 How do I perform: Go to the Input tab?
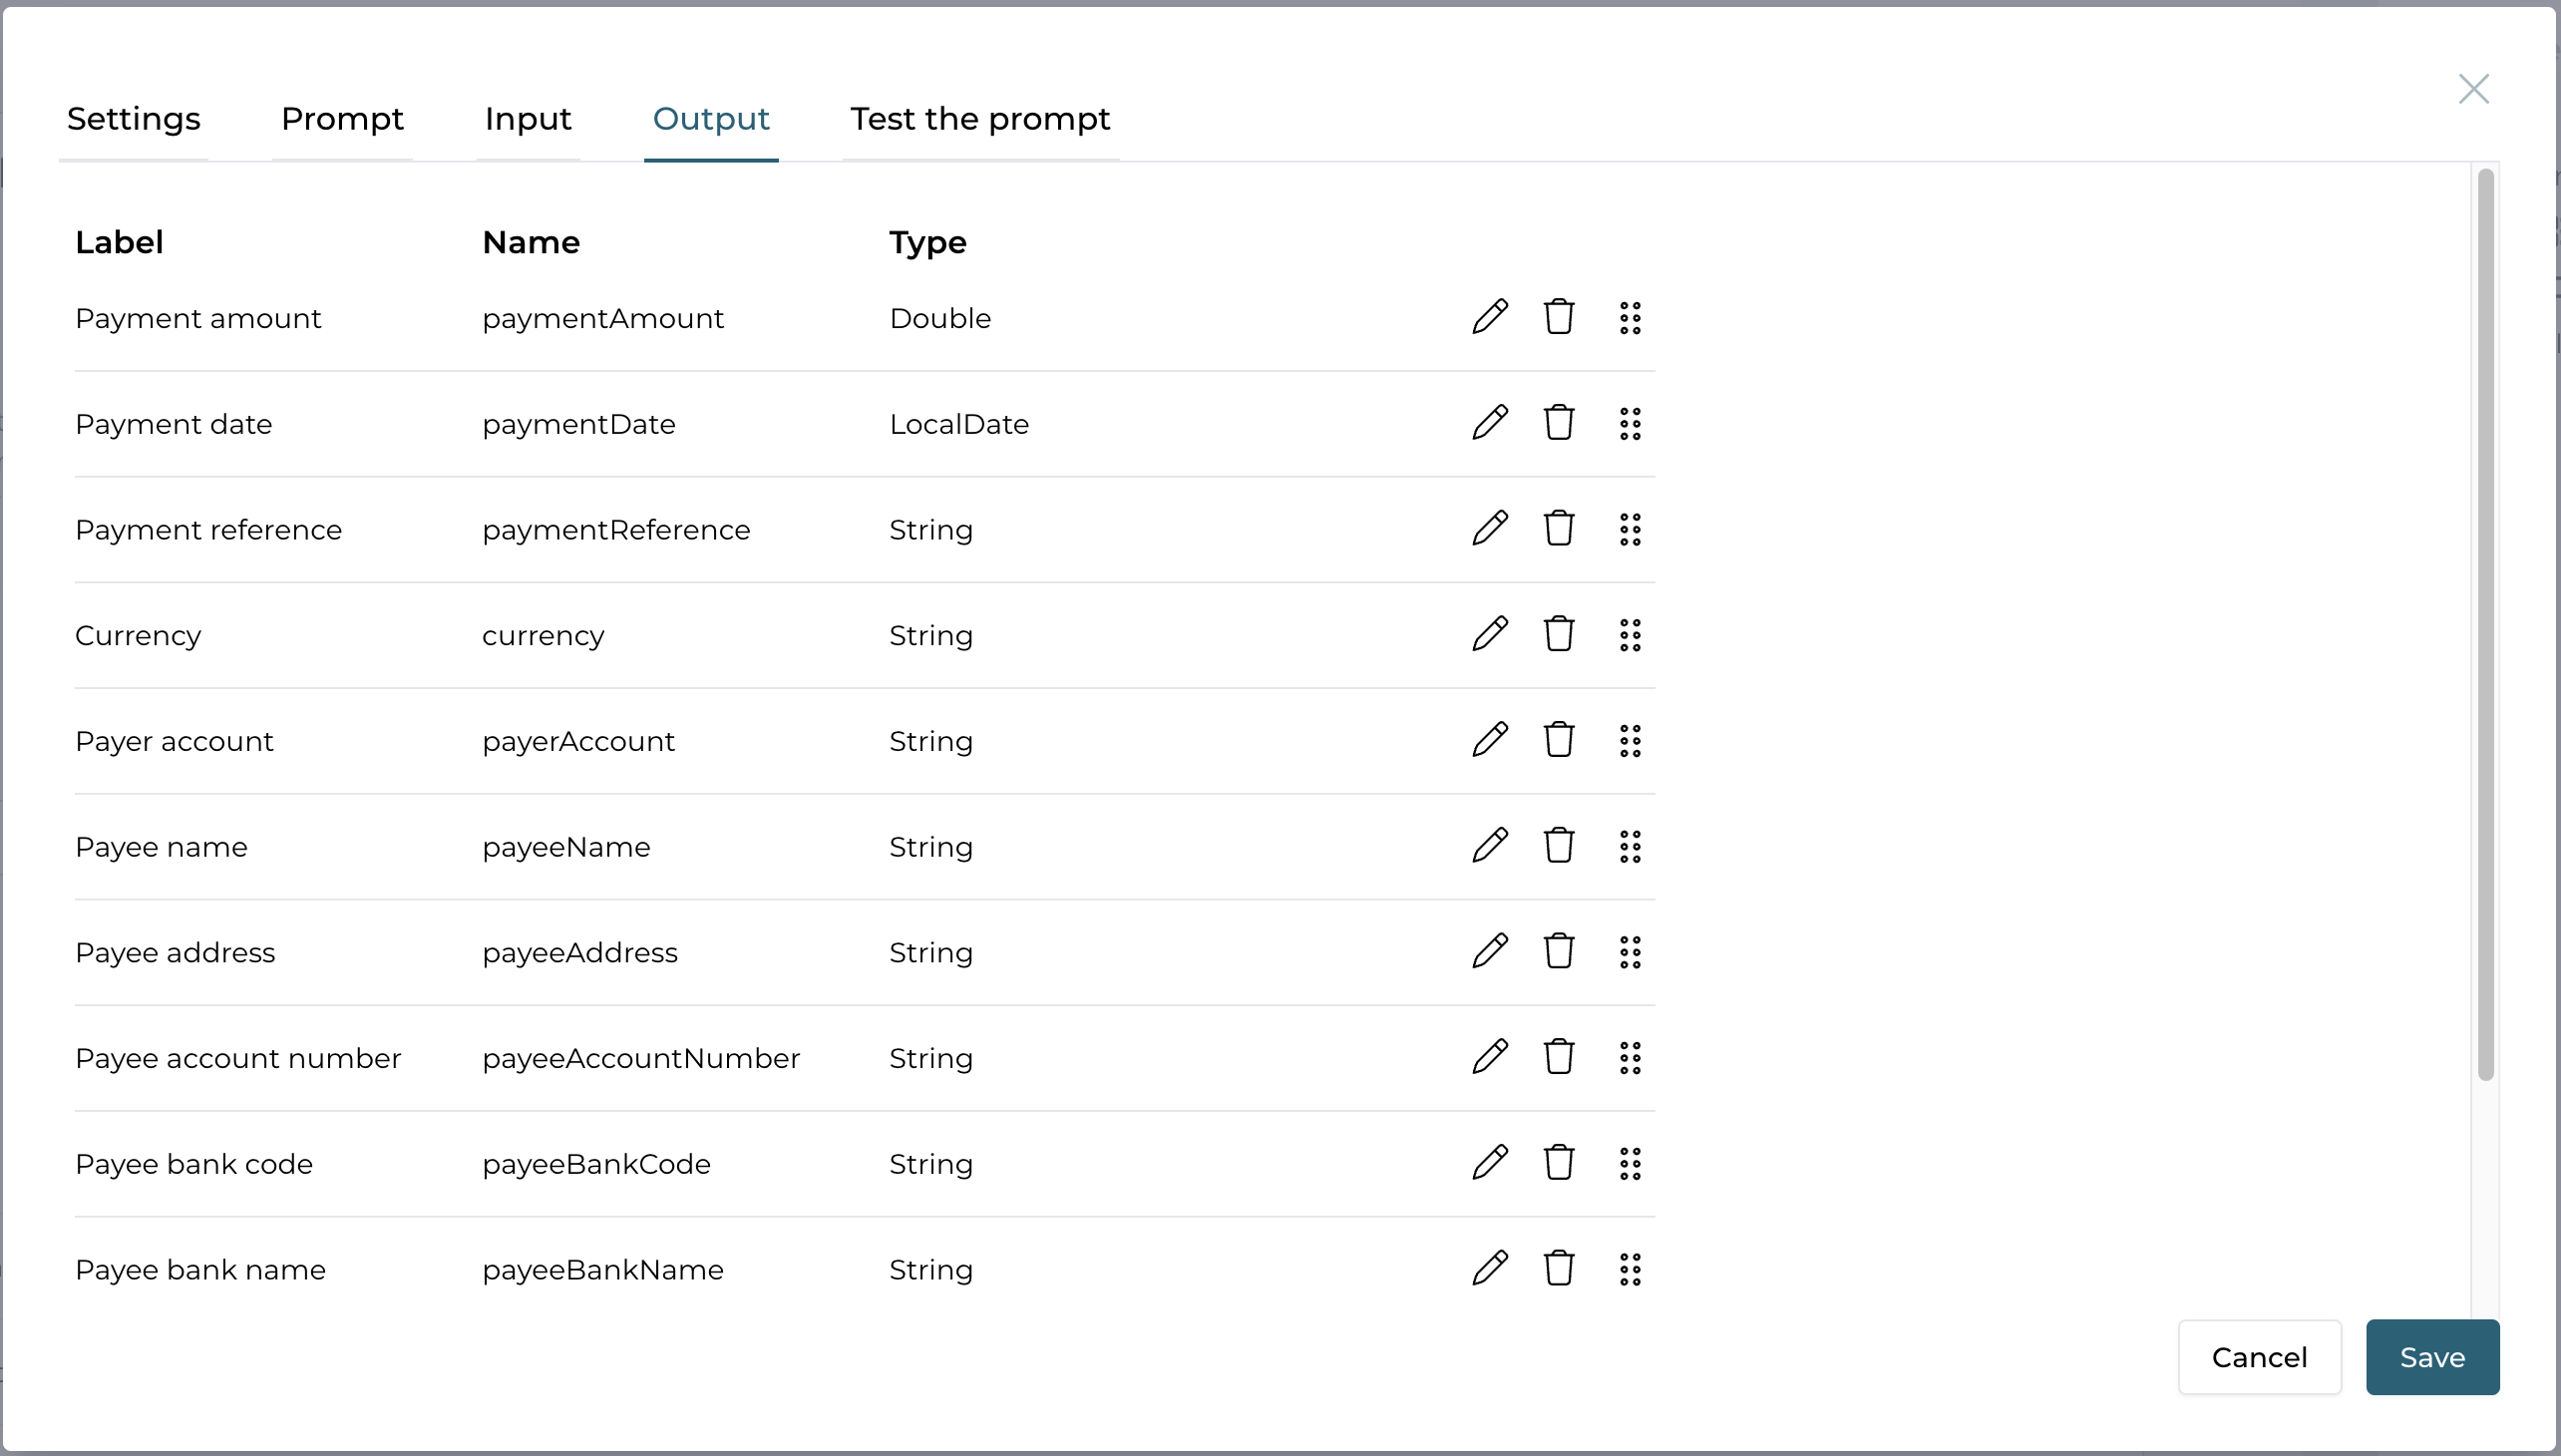(x=528, y=119)
